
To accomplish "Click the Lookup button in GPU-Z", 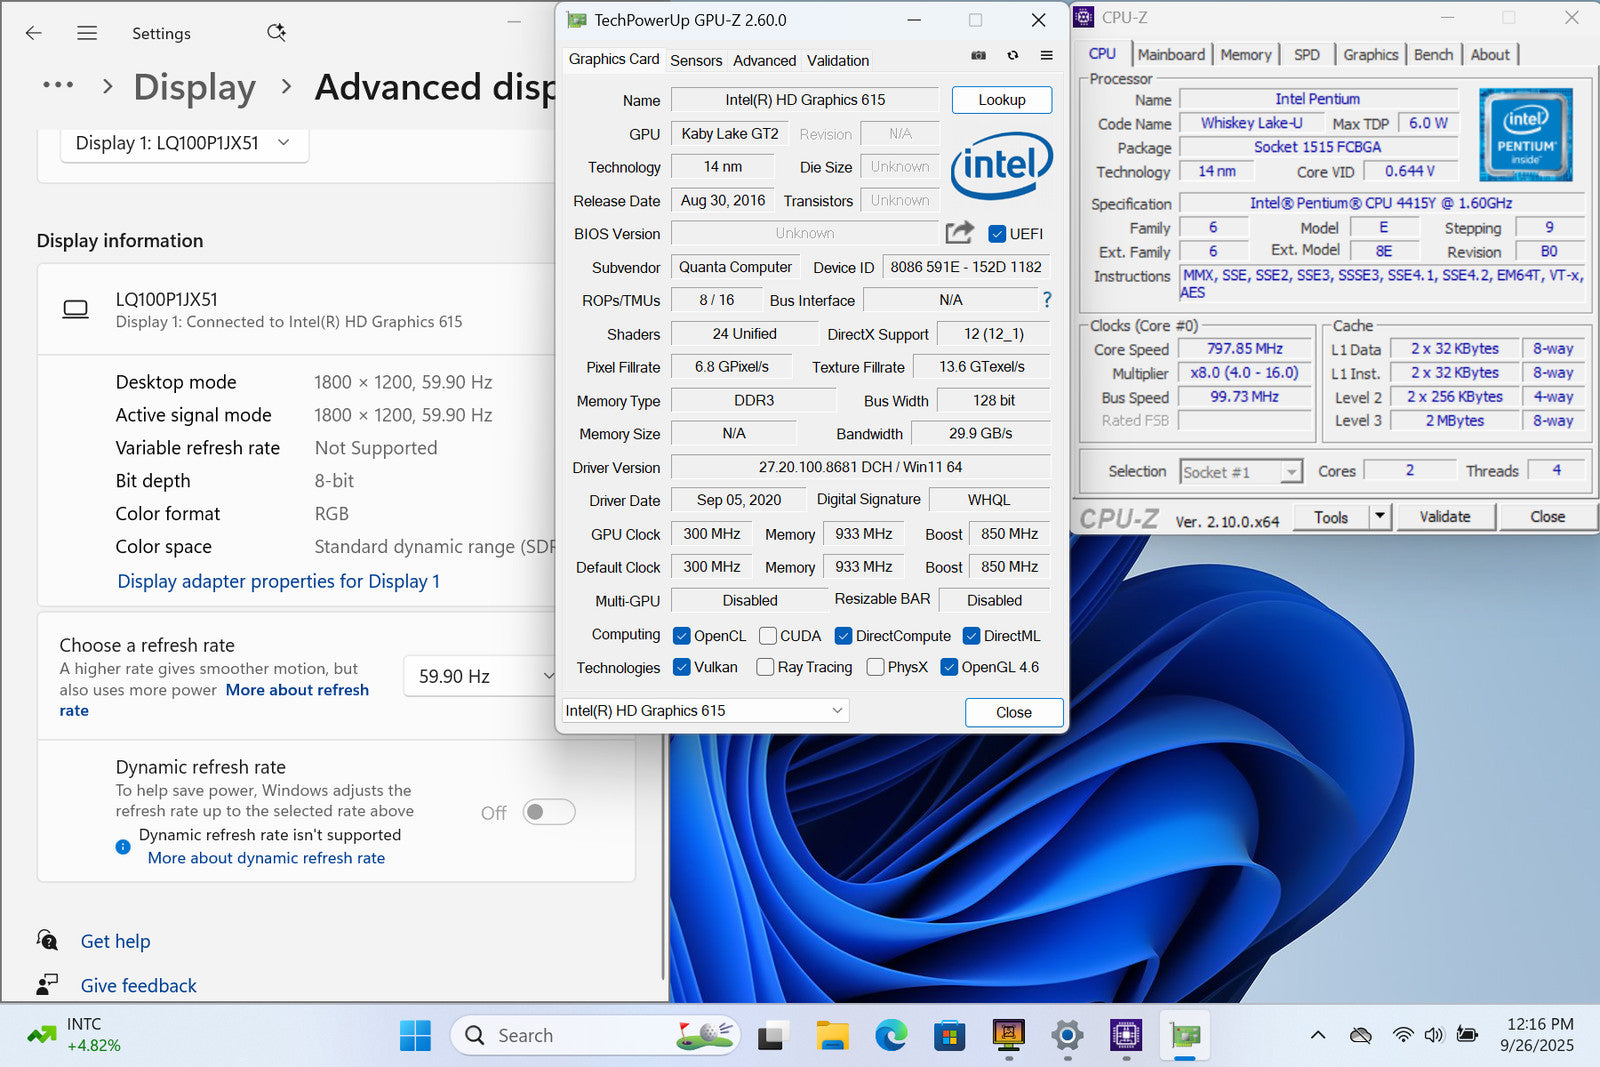I will point(1001,100).
